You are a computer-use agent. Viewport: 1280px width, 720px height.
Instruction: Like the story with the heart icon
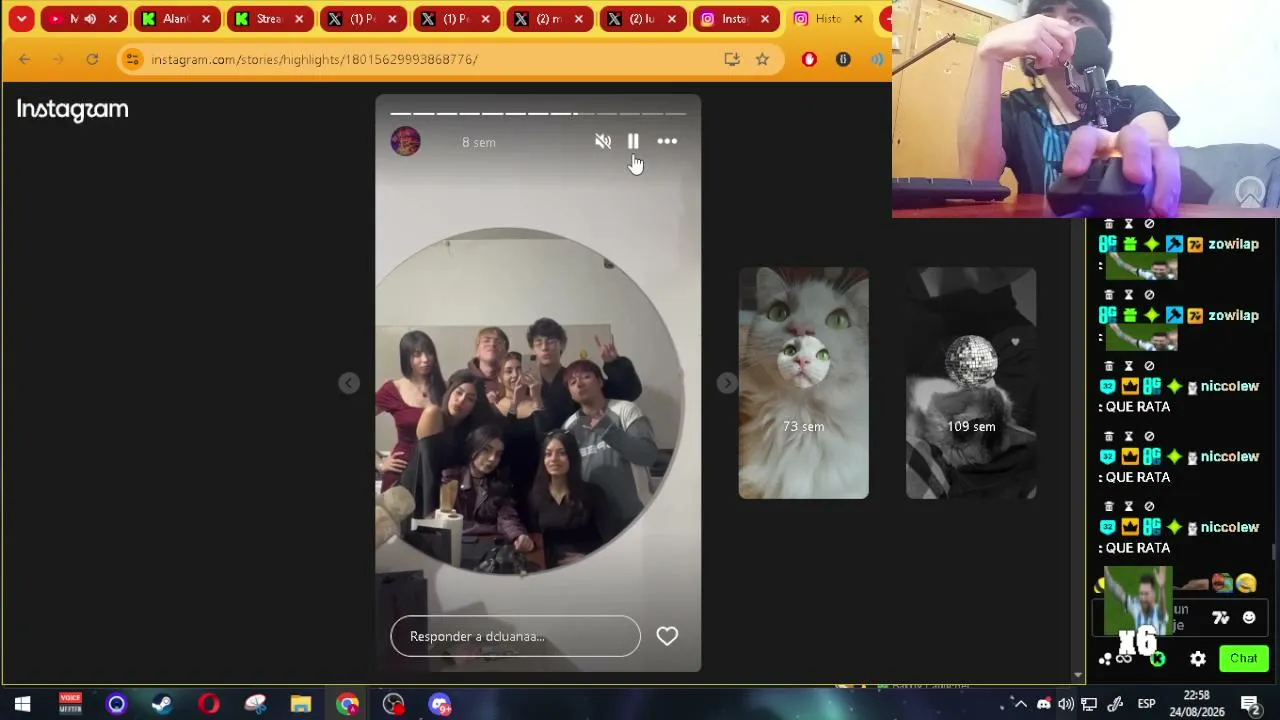click(x=667, y=636)
